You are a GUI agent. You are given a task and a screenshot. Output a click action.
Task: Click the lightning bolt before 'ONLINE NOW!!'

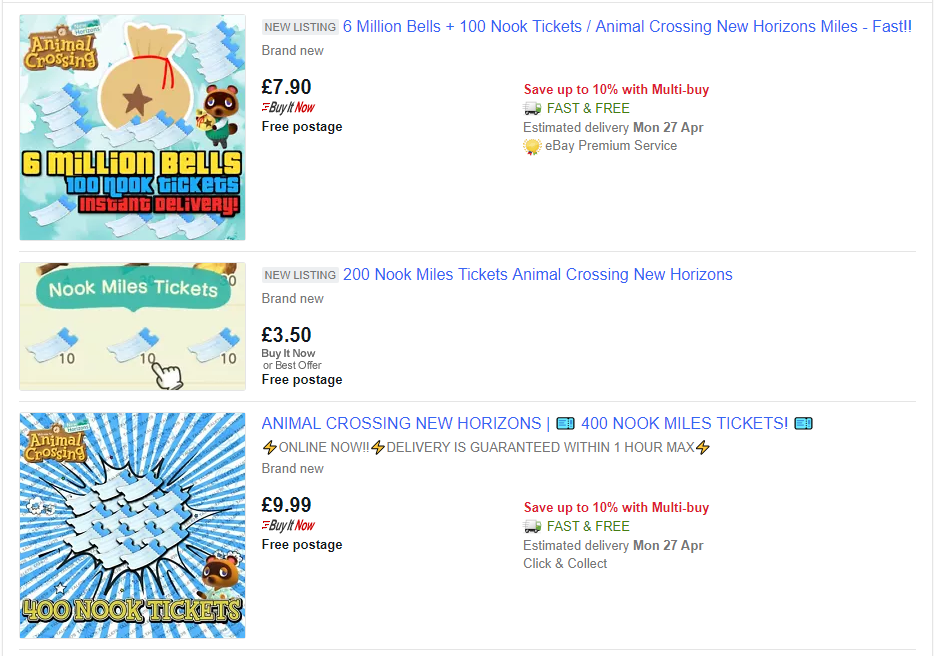(269, 448)
